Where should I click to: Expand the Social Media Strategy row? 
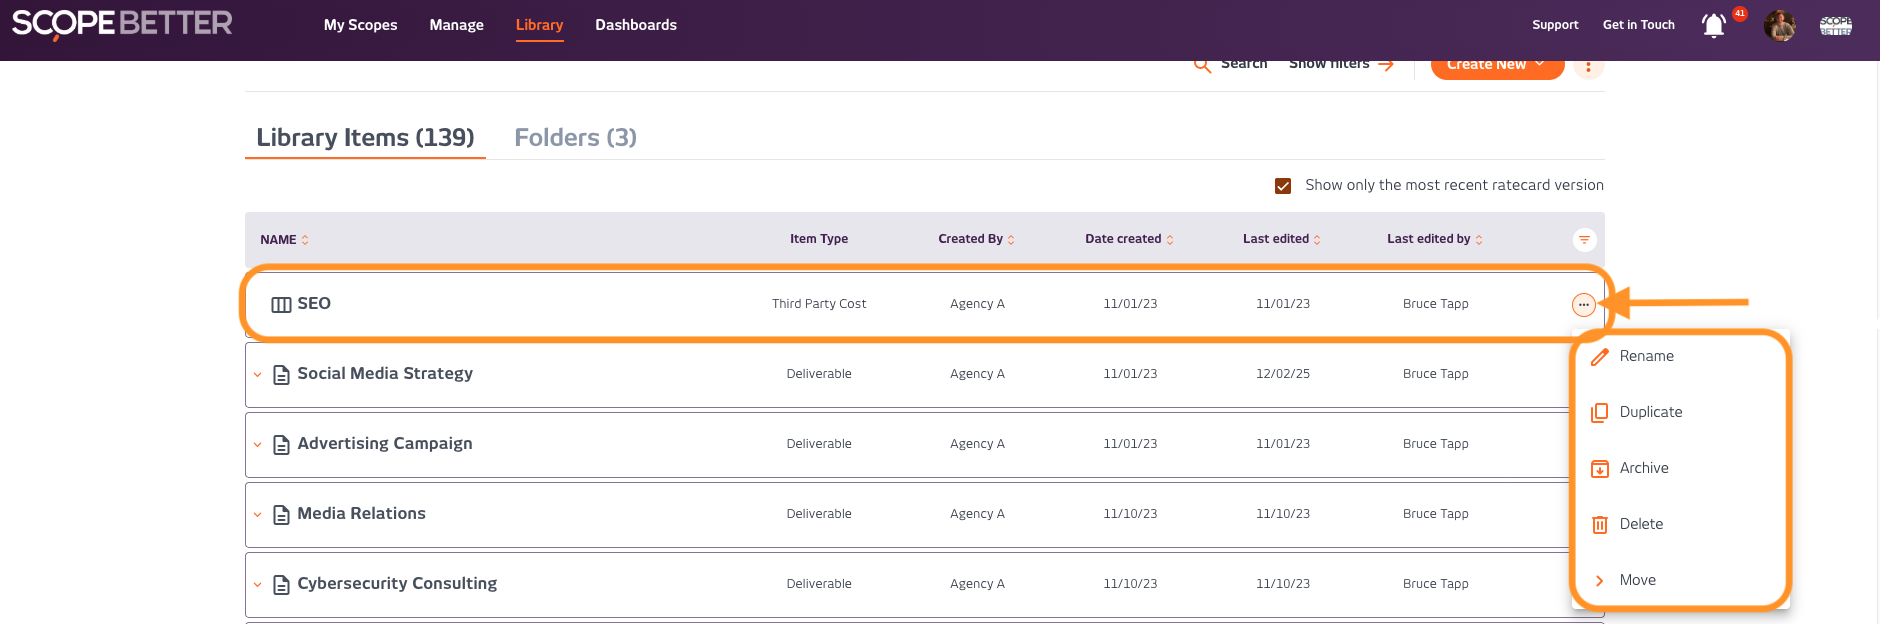pyautogui.click(x=257, y=375)
